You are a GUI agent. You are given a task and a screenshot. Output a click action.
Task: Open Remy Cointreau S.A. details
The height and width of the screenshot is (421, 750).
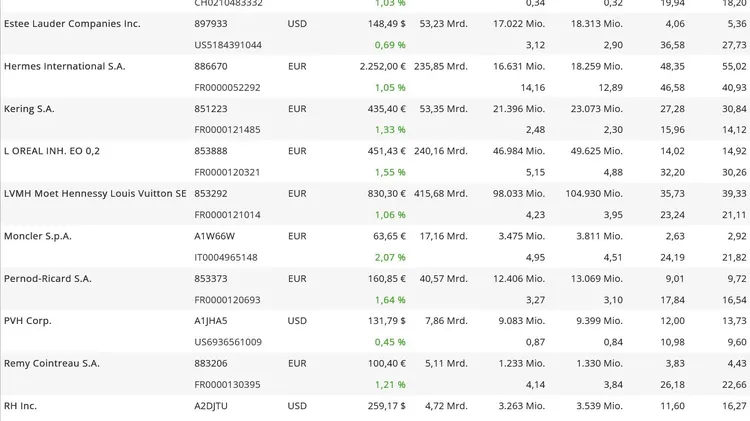[x=52, y=363]
